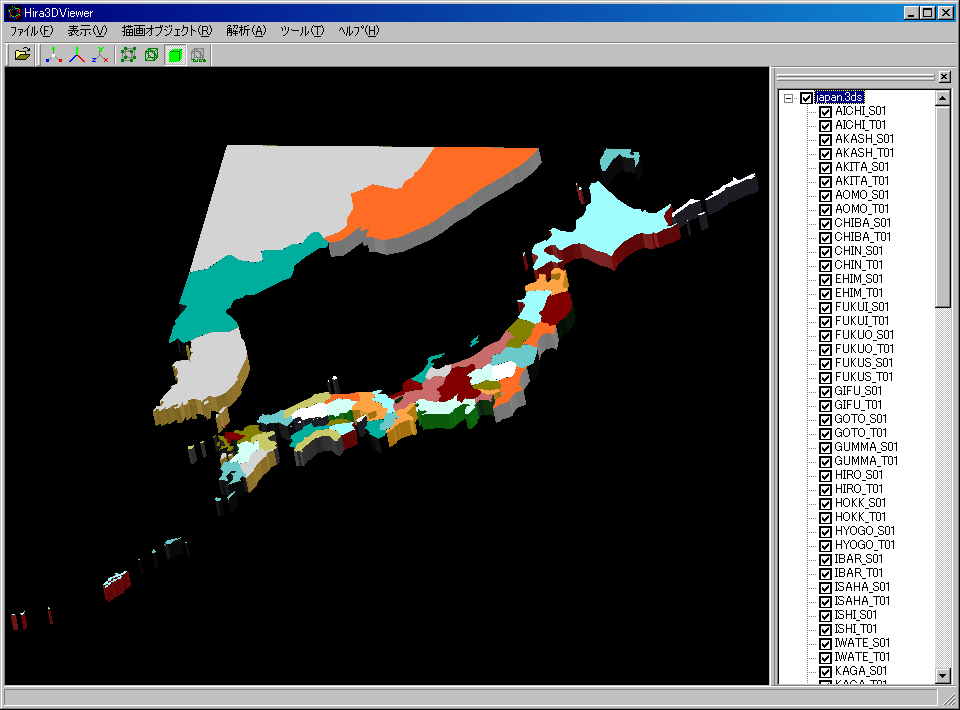Select the KAGA_S01 tree item label
Screen dimensions: 960x710
(x=860, y=671)
